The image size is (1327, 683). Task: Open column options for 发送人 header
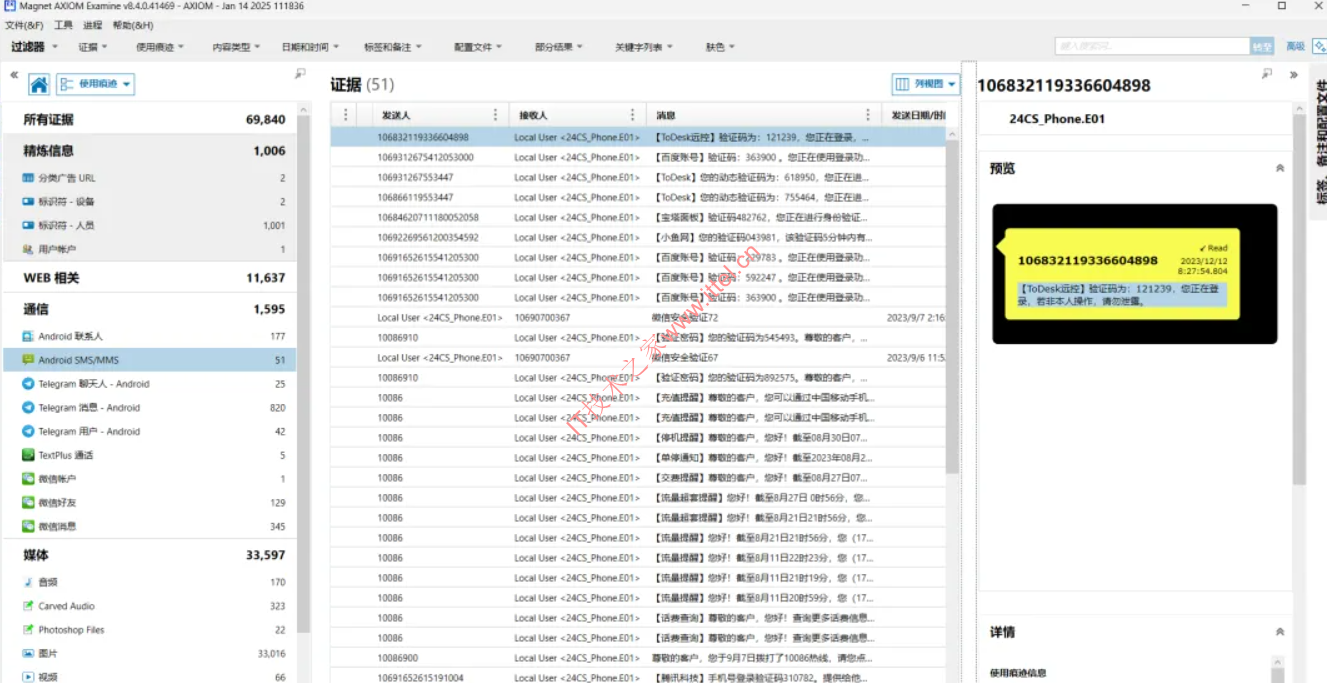pyautogui.click(x=495, y=115)
